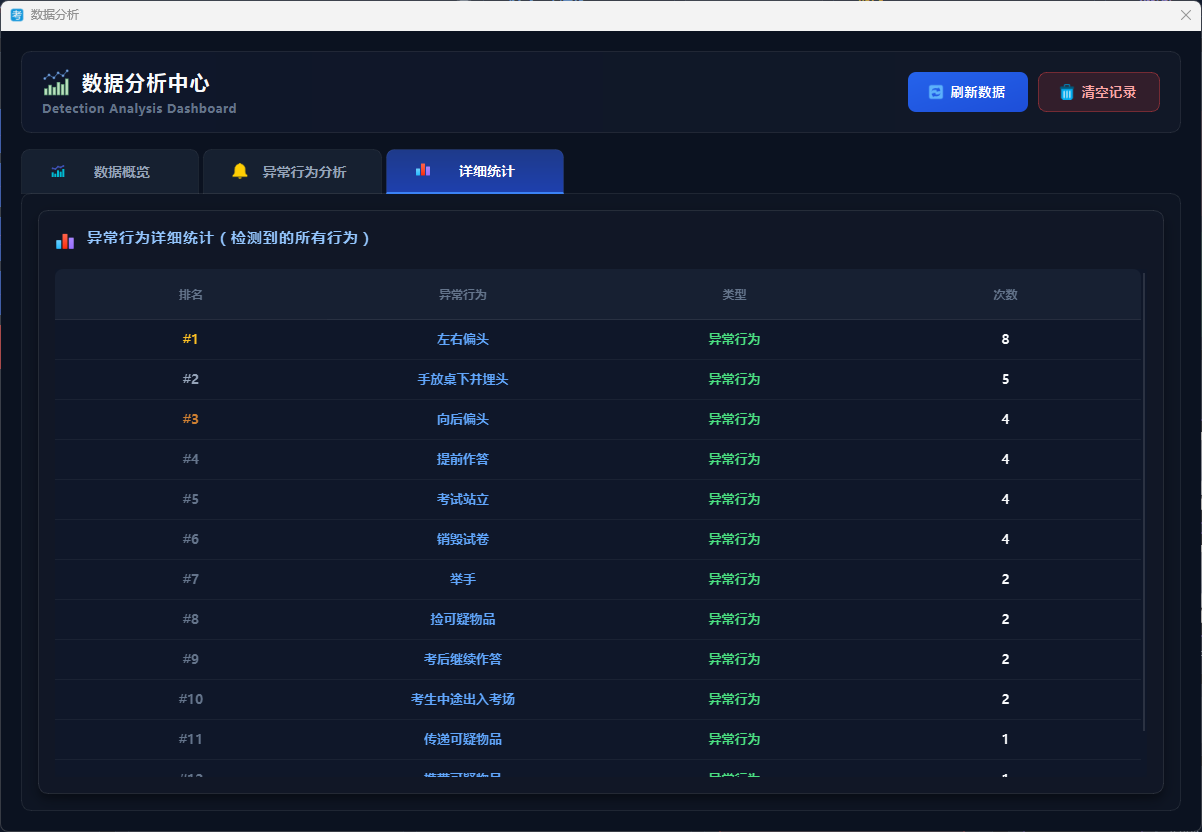The width and height of the screenshot is (1202, 832).
Task: Click the bar chart icon on 详细统计 tab
Action: click(x=423, y=171)
